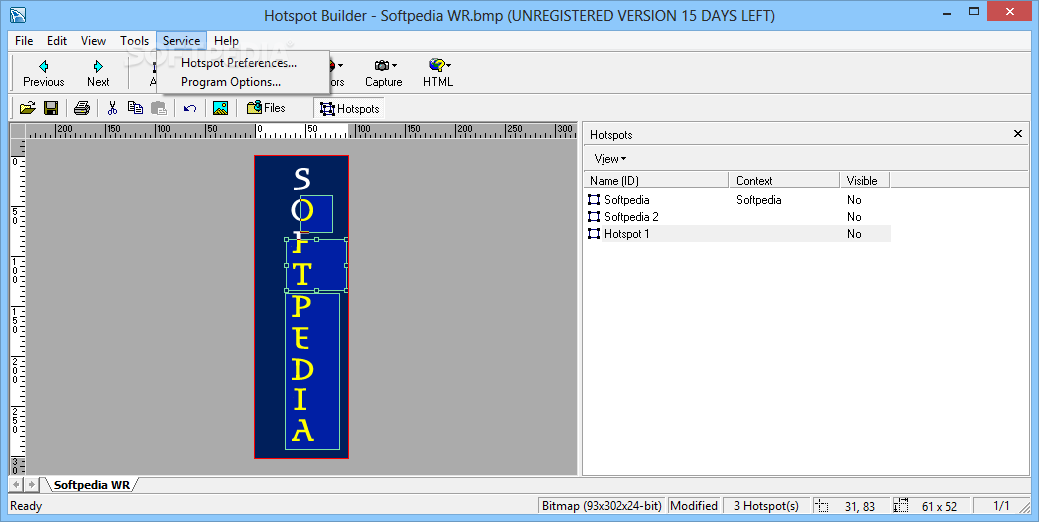Click the greyed-out paste icon
Image resolution: width=1039 pixels, height=522 pixels.
click(x=158, y=108)
